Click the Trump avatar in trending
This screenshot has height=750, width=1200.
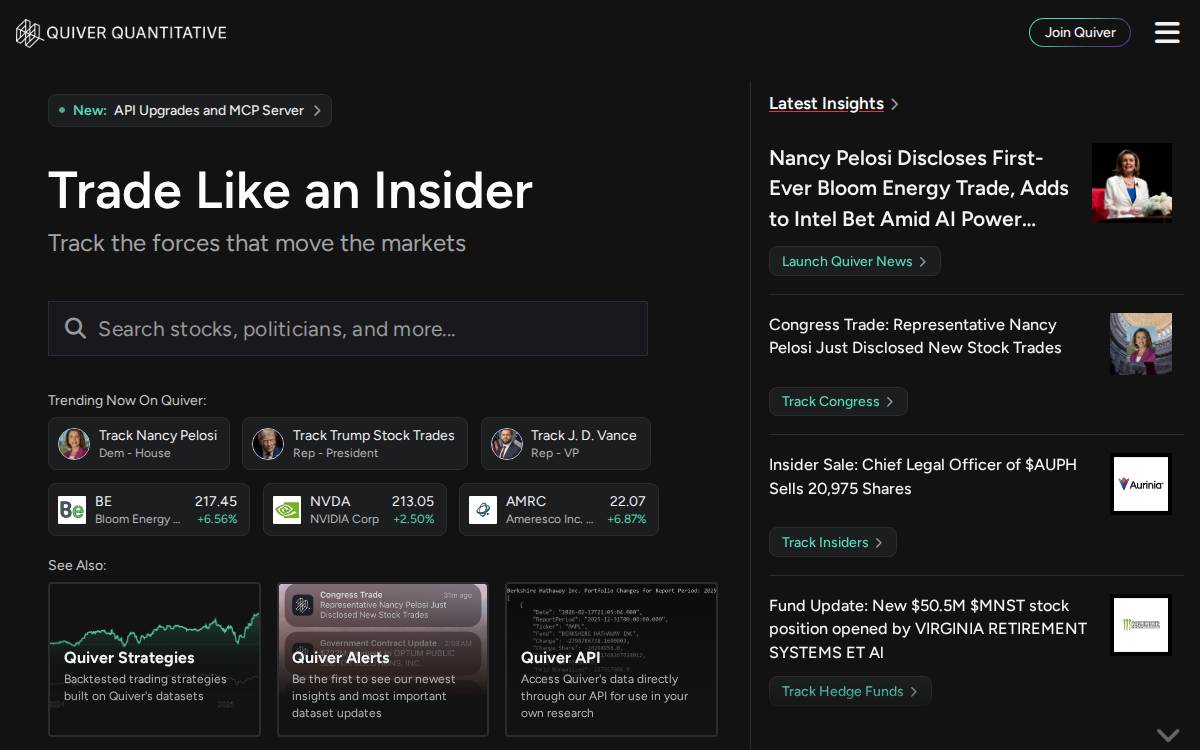coord(268,444)
